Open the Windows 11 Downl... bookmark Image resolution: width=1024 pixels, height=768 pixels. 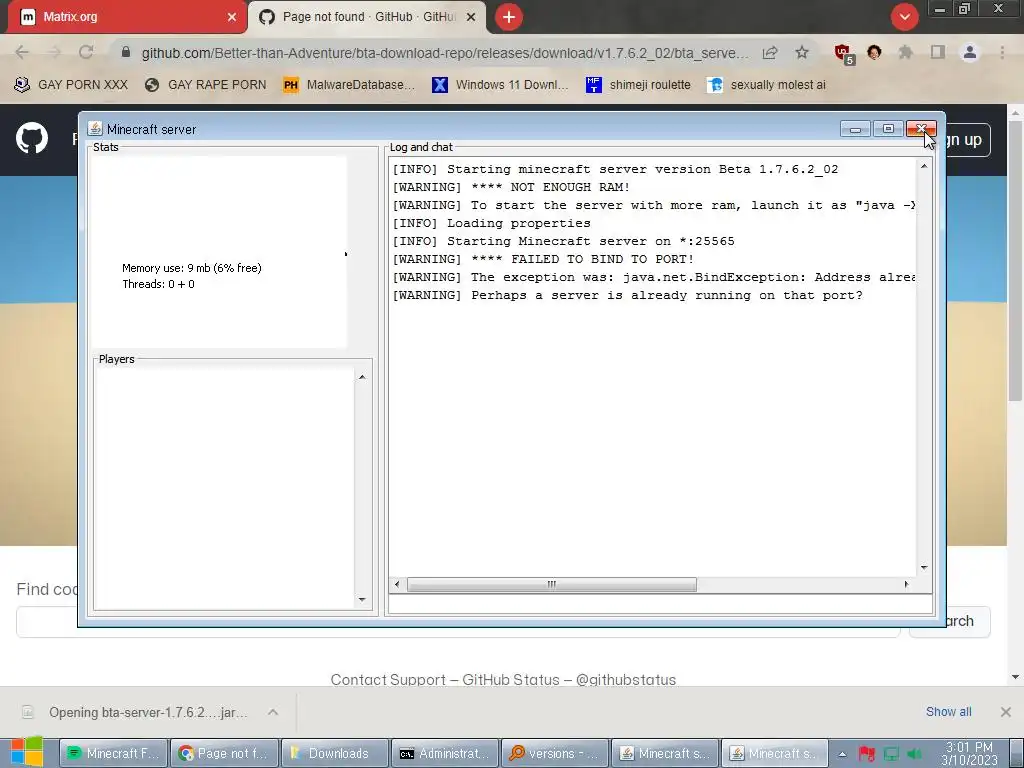click(500, 85)
